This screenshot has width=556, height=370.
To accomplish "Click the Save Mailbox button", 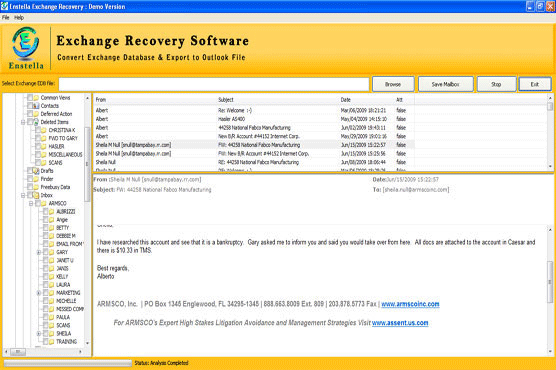I will click(445, 84).
